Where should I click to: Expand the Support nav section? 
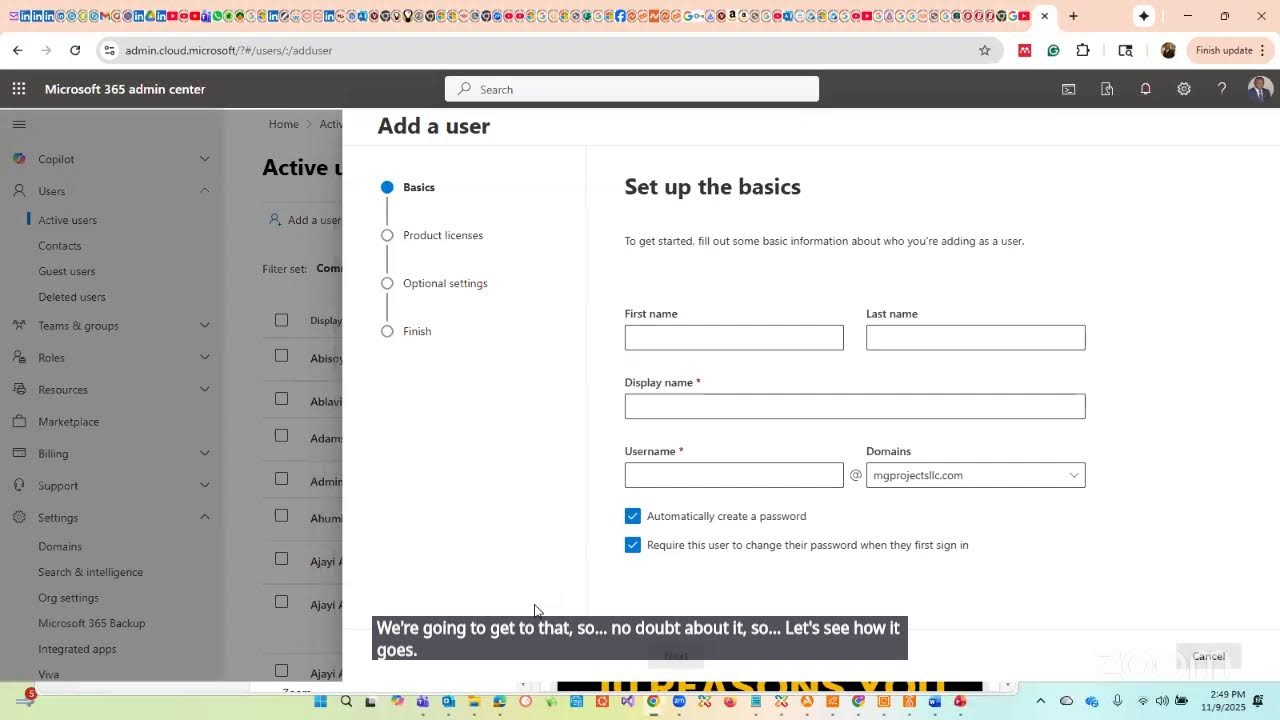(x=205, y=485)
